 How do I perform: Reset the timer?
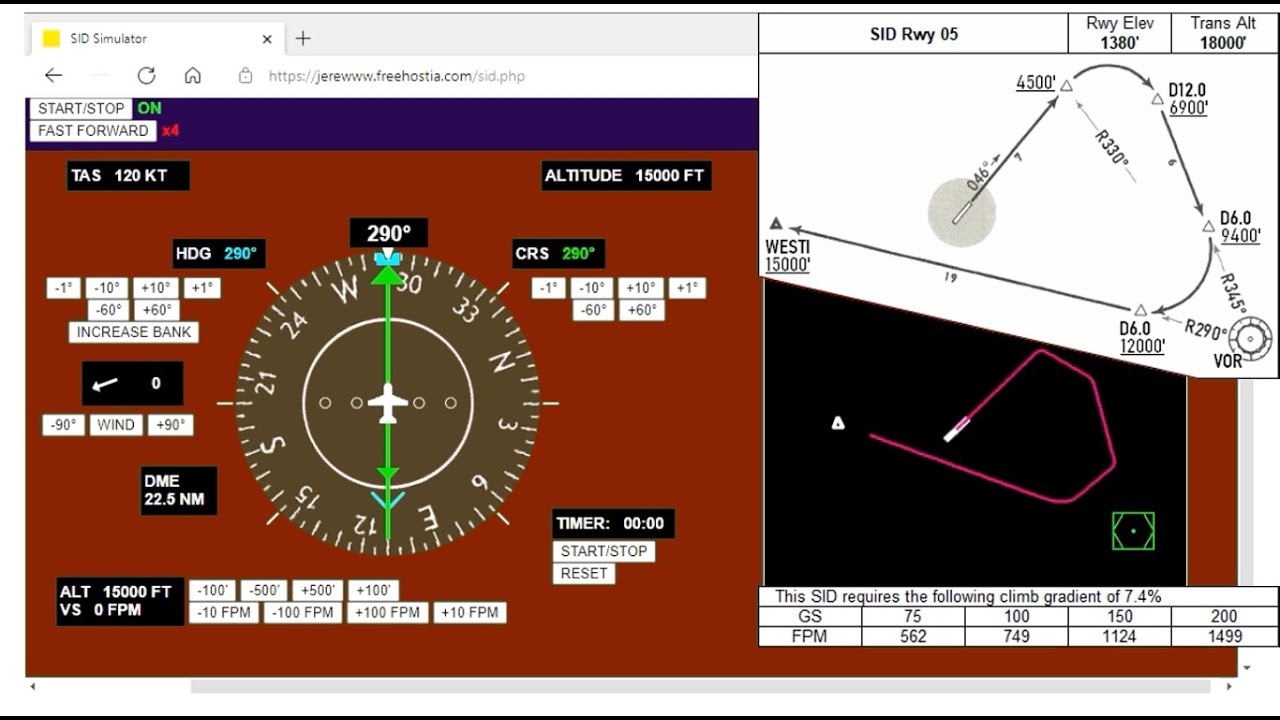584,574
